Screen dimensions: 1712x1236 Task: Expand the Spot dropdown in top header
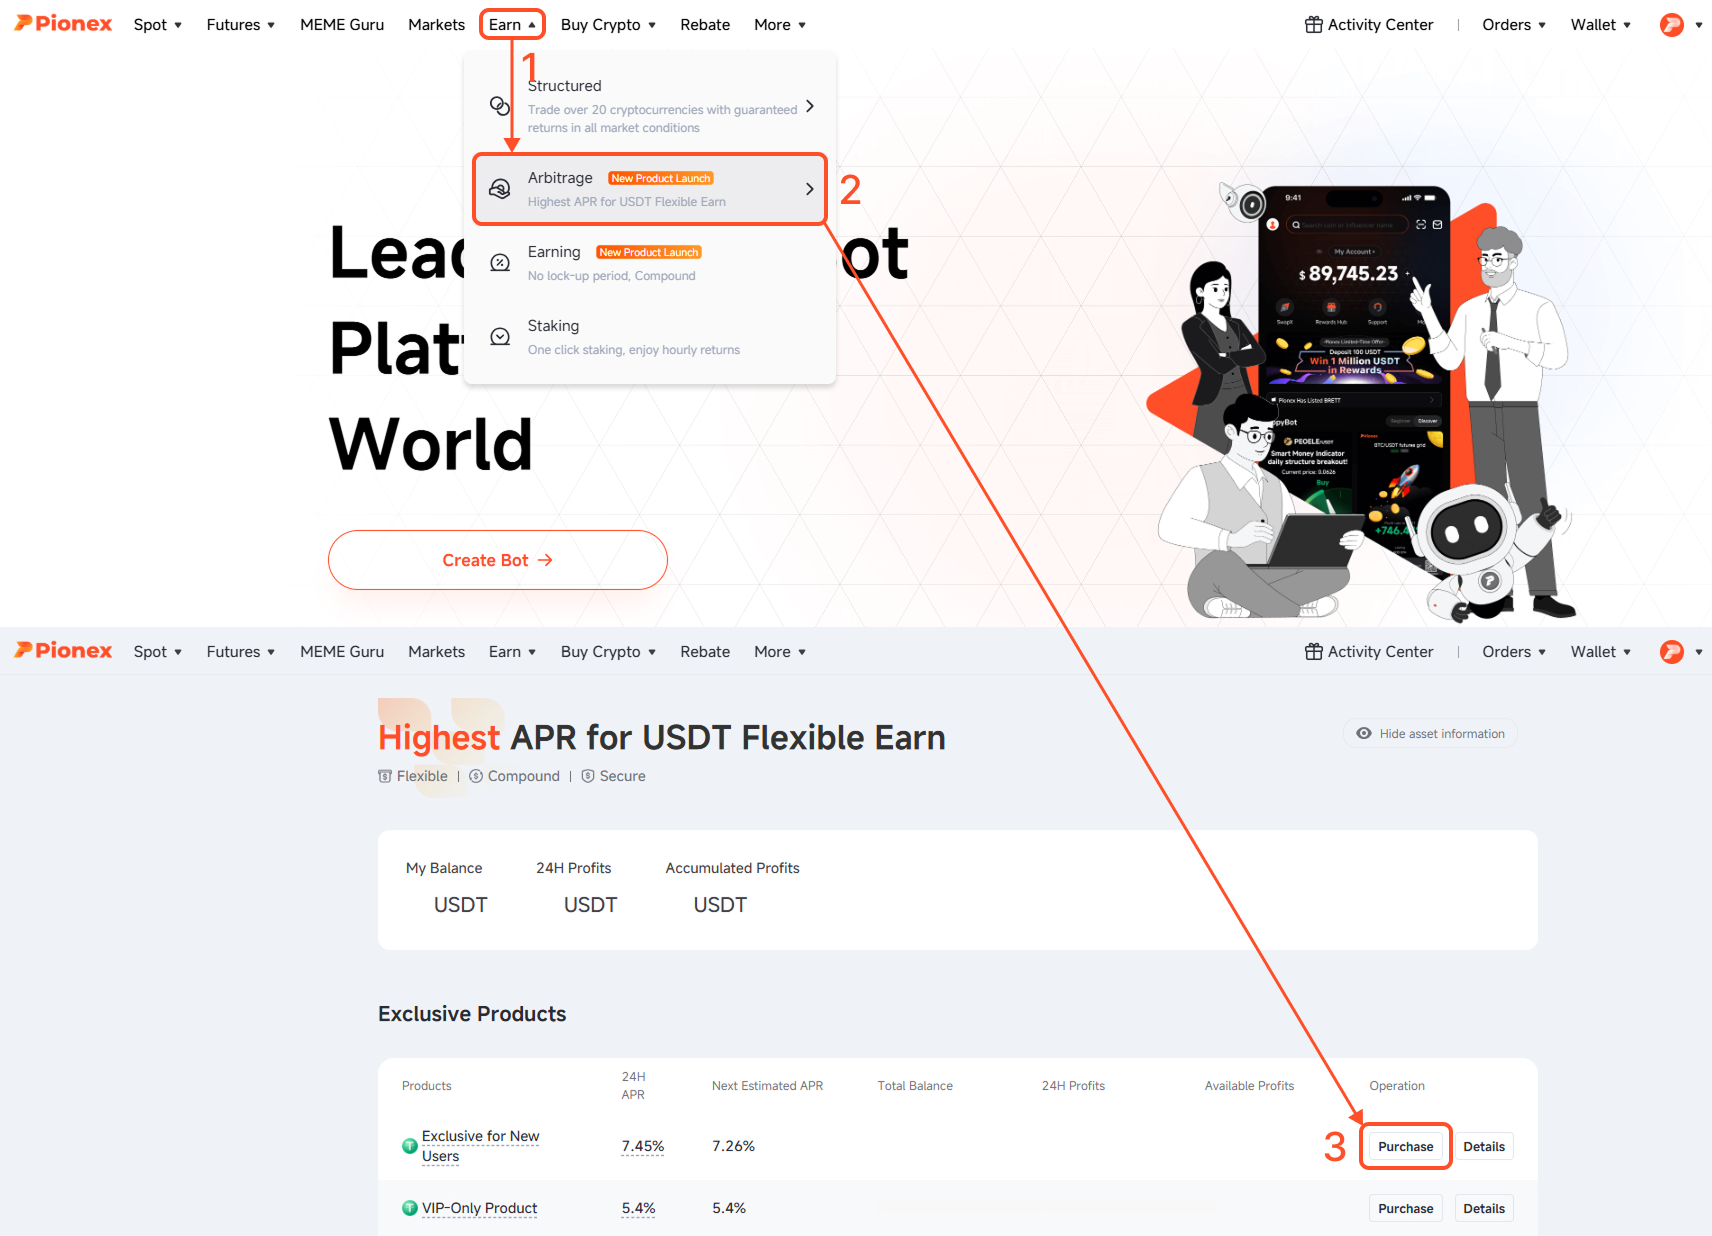click(158, 24)
